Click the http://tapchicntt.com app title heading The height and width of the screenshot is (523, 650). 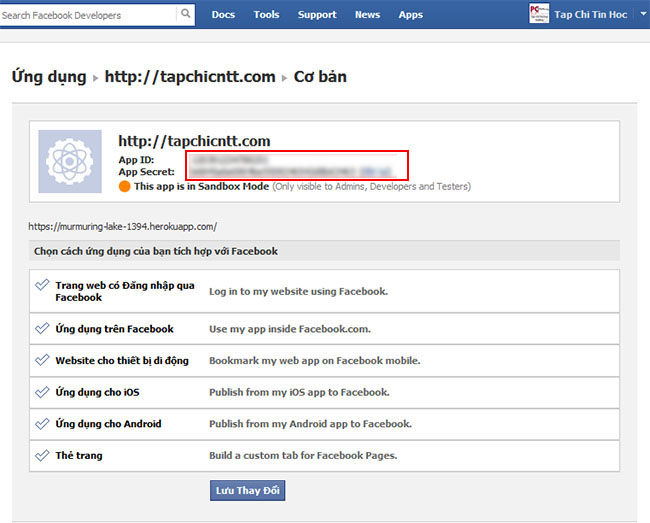click(x=194, y=141)
